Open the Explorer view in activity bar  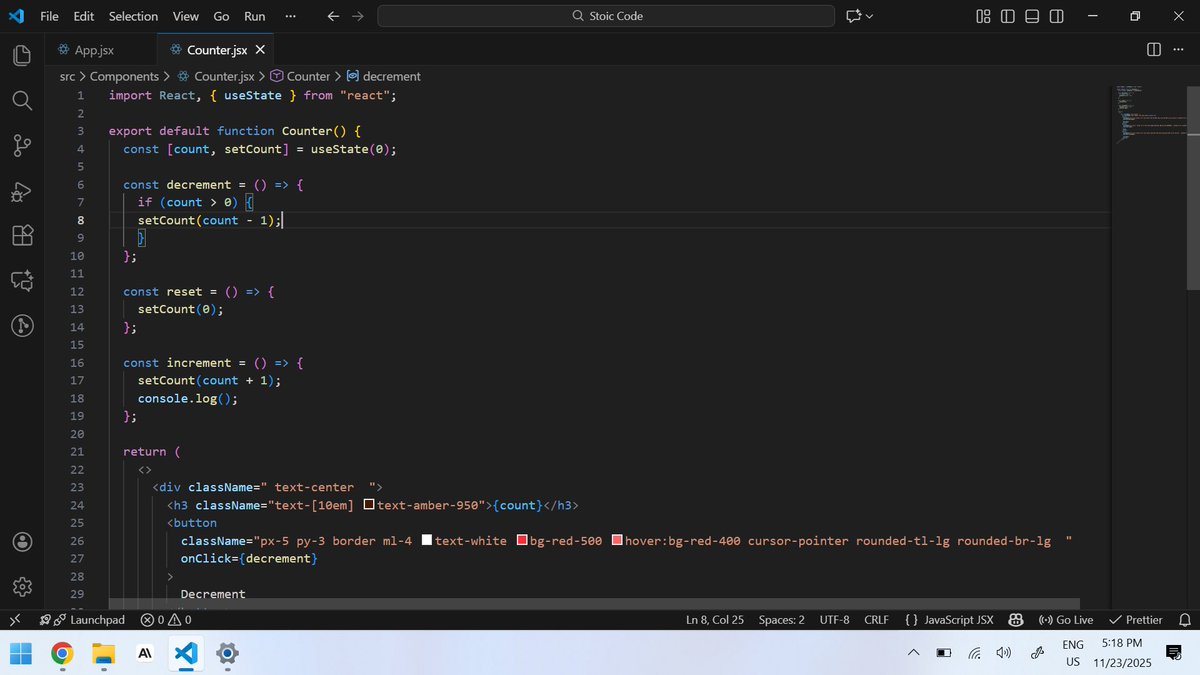coord(22,55)
